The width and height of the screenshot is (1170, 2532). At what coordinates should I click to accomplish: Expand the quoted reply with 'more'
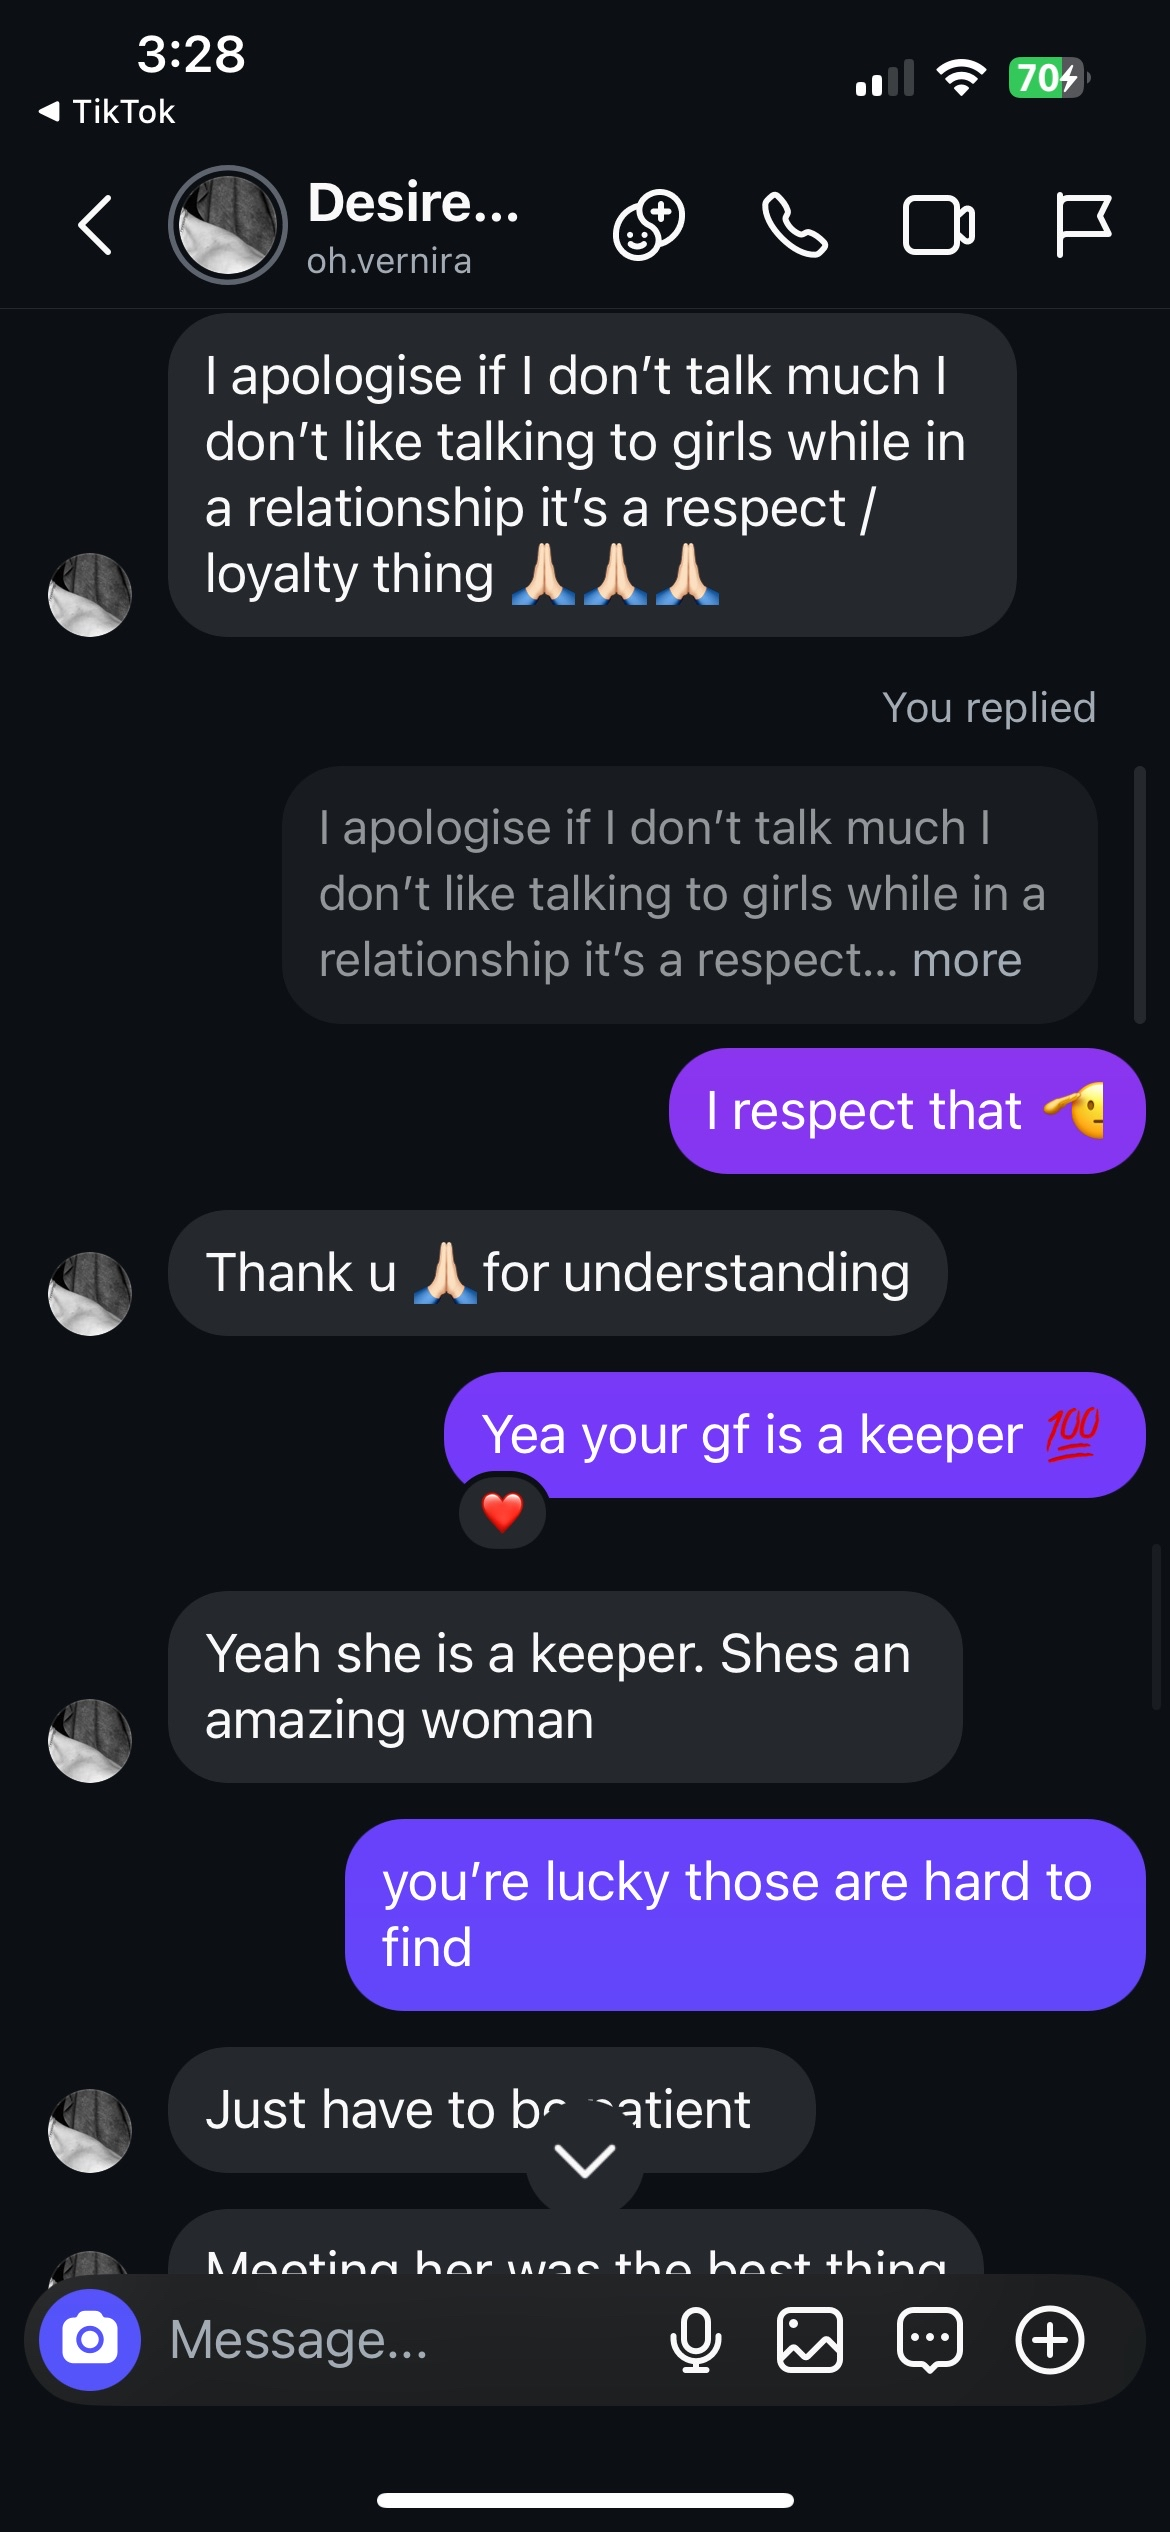point(966,960)
